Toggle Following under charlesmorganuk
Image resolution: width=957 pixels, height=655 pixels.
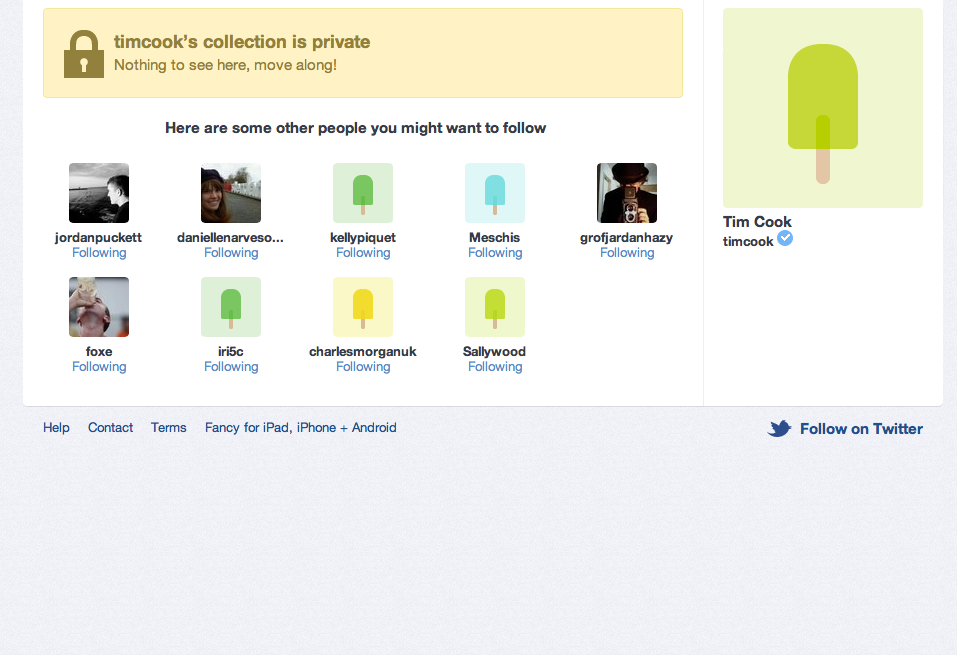(x=363, y=367)
